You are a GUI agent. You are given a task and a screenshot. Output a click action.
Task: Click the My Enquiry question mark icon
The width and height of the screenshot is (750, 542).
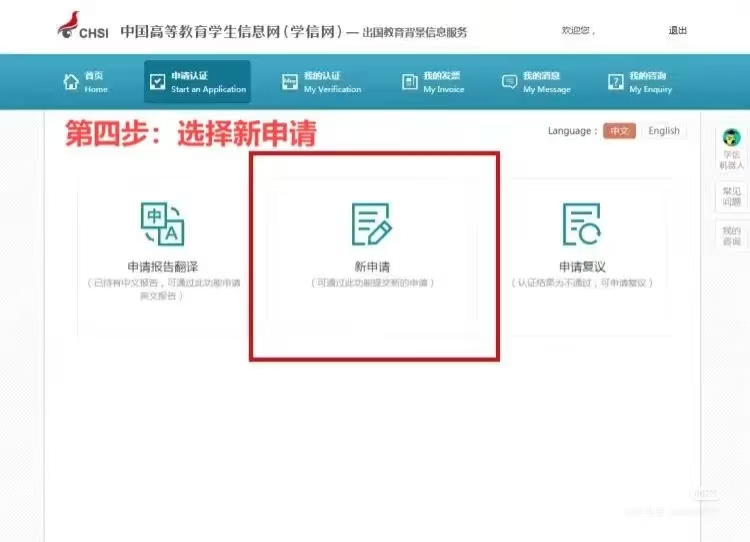pyautogui.click(x=615, y=82)
